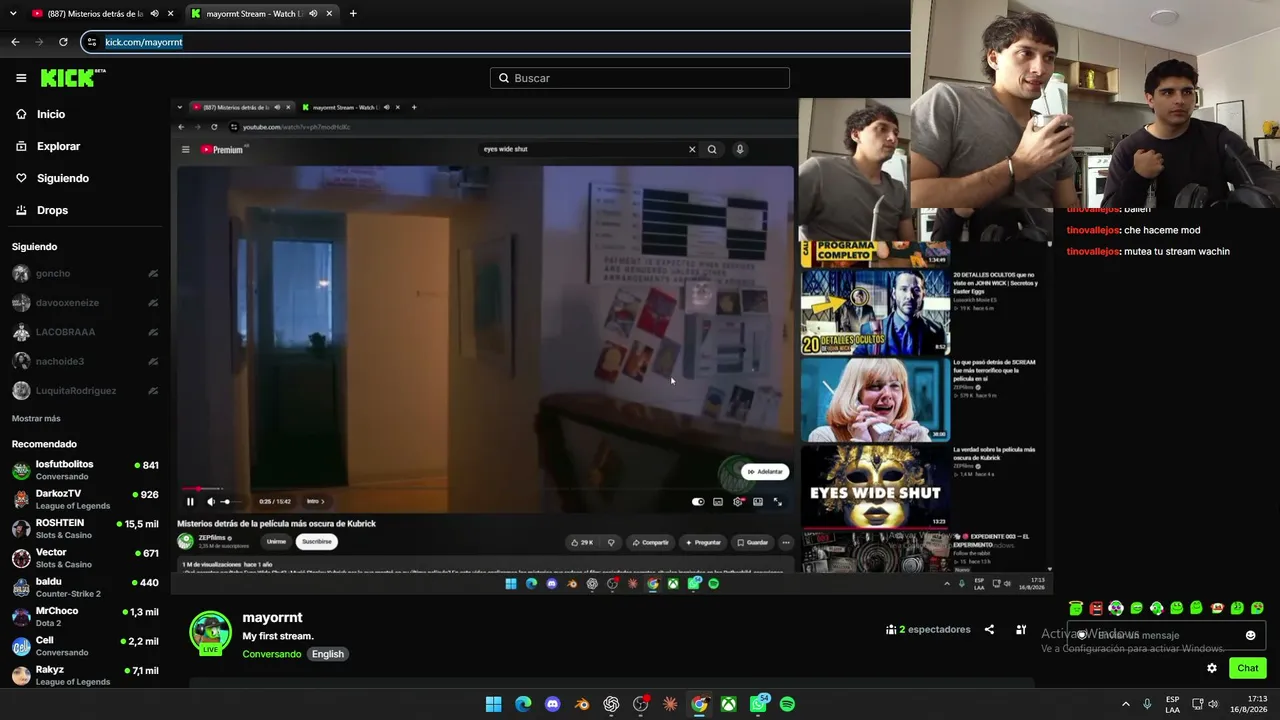
Task: Expand the list with Mostrar más
Action: 36,418
